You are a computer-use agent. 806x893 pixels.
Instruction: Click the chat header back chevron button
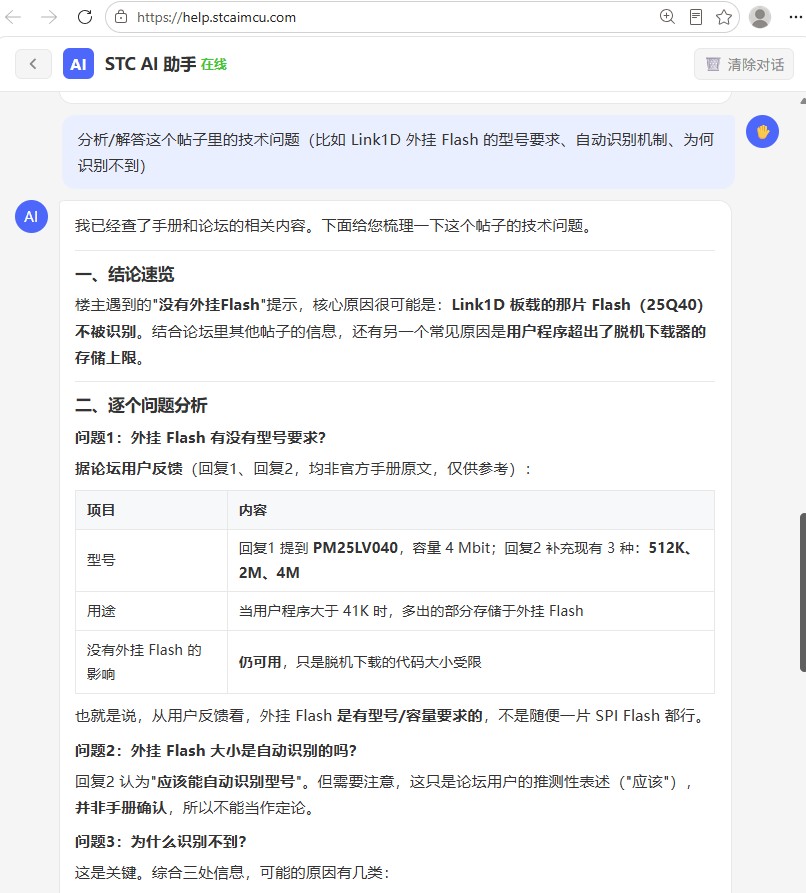pos(33,64)
